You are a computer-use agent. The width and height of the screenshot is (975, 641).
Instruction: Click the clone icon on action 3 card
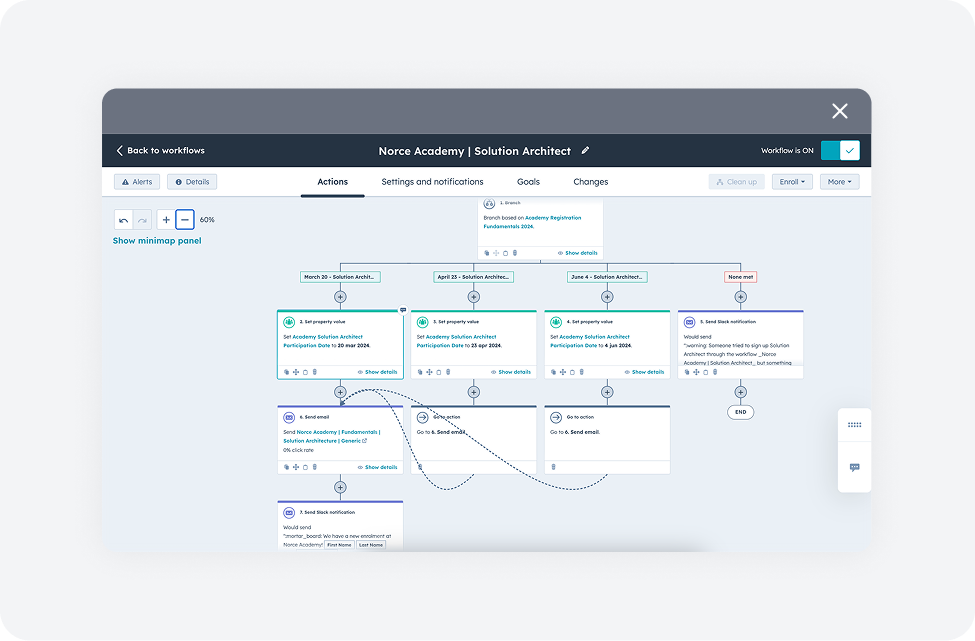tap(420, 372)
